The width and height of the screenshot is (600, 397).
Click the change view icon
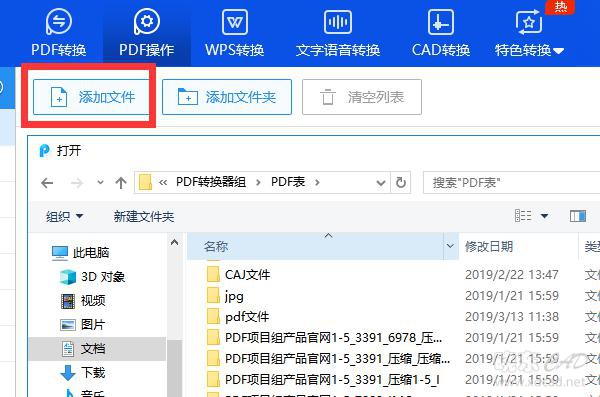click(523, 216)
